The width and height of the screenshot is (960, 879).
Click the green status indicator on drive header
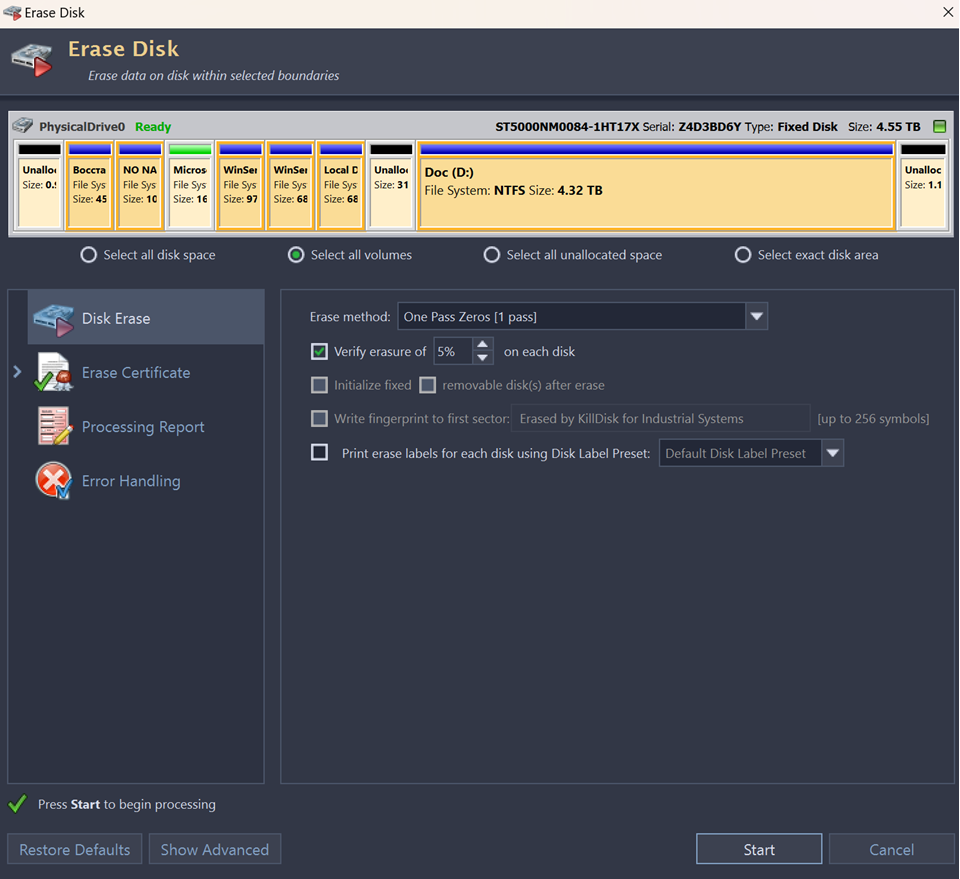pos(939,127)
